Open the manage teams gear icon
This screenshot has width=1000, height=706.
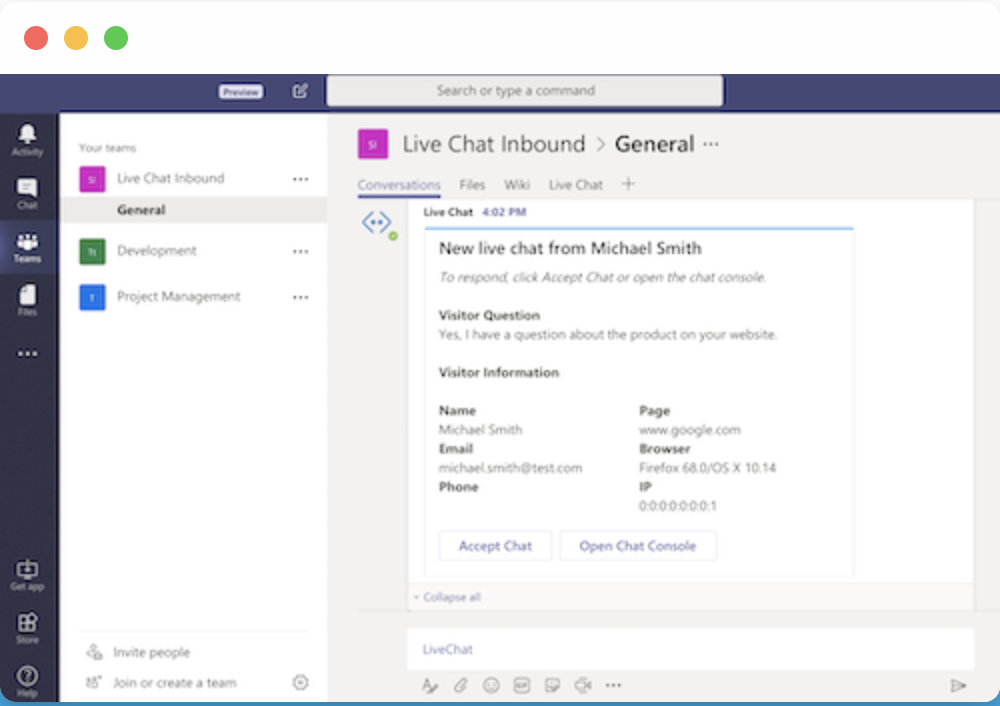(300, 683)
